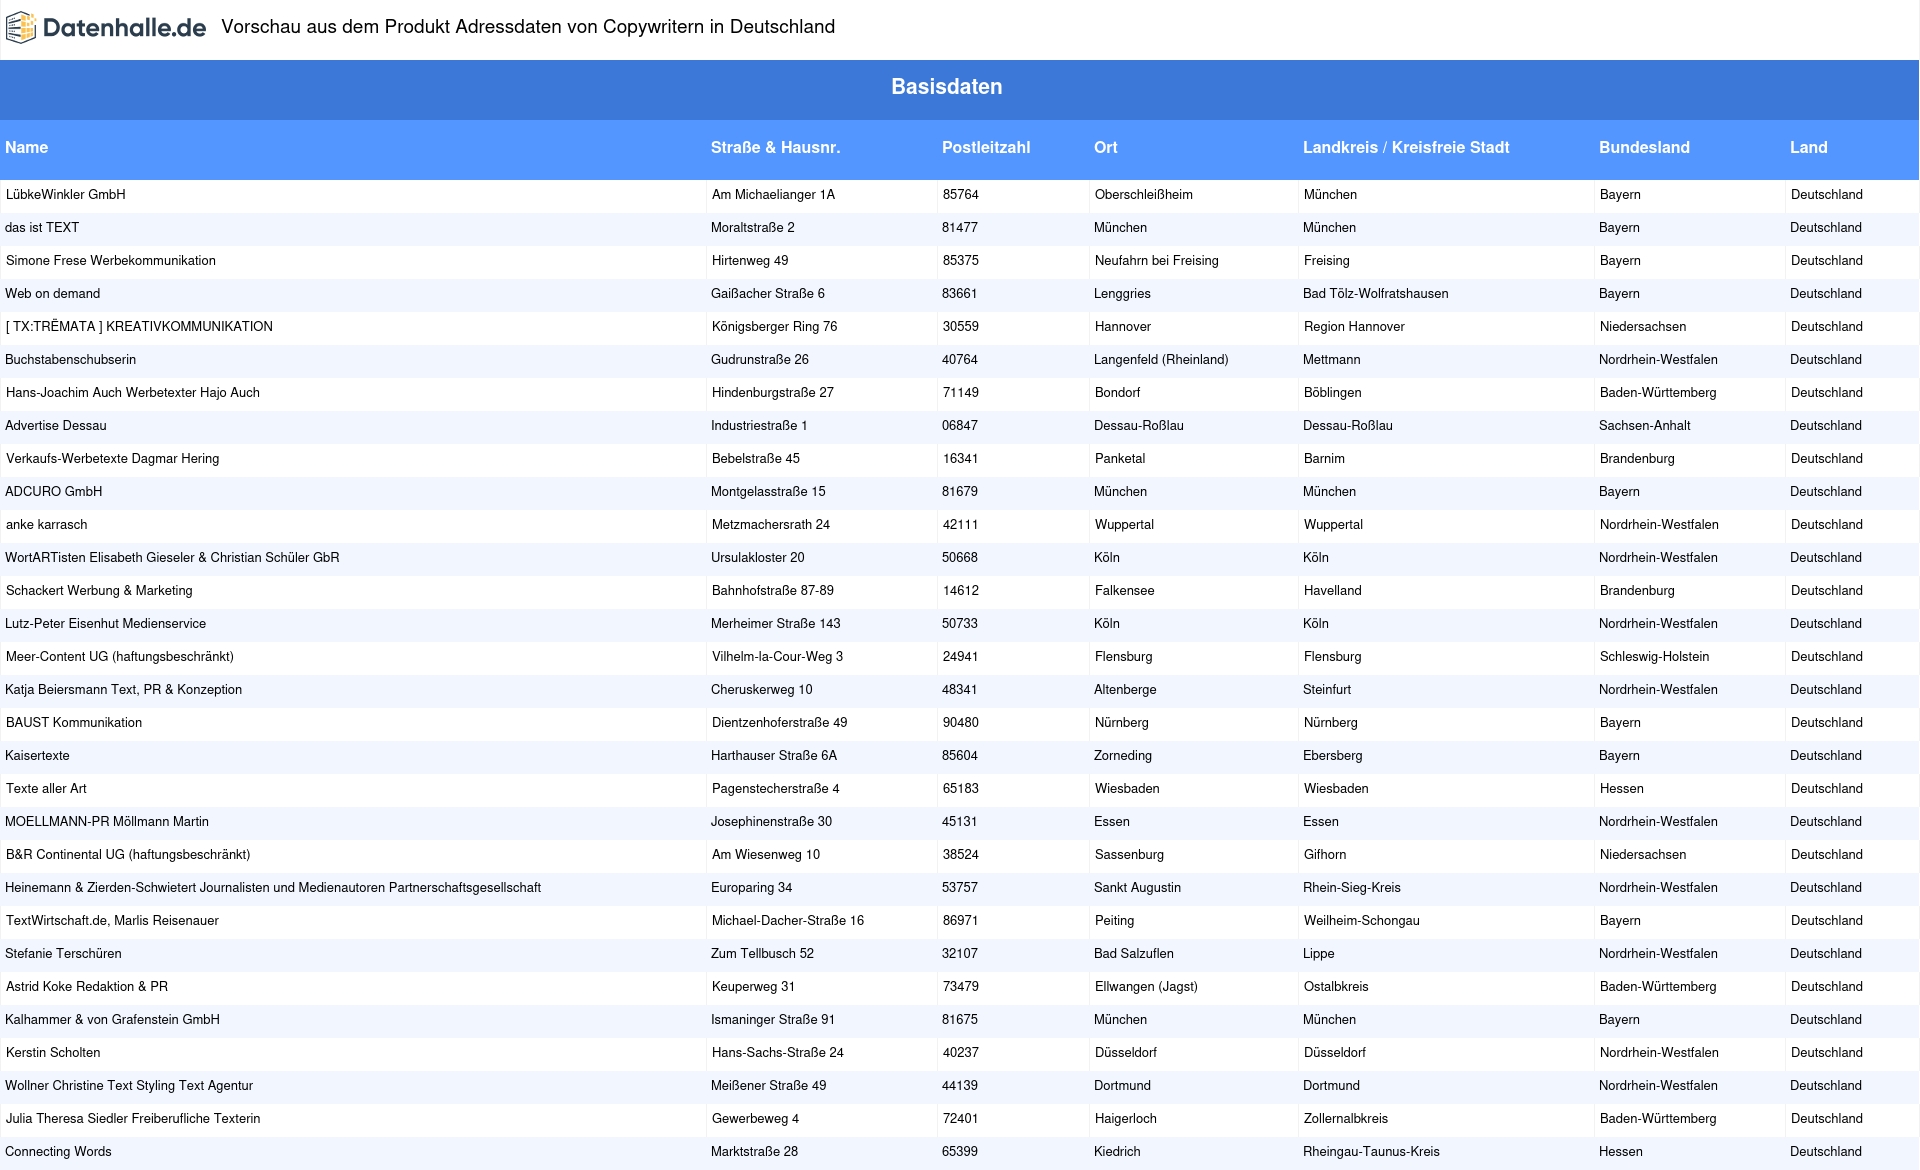
Task: Select postal code 06847
Action: coord(960,426)
